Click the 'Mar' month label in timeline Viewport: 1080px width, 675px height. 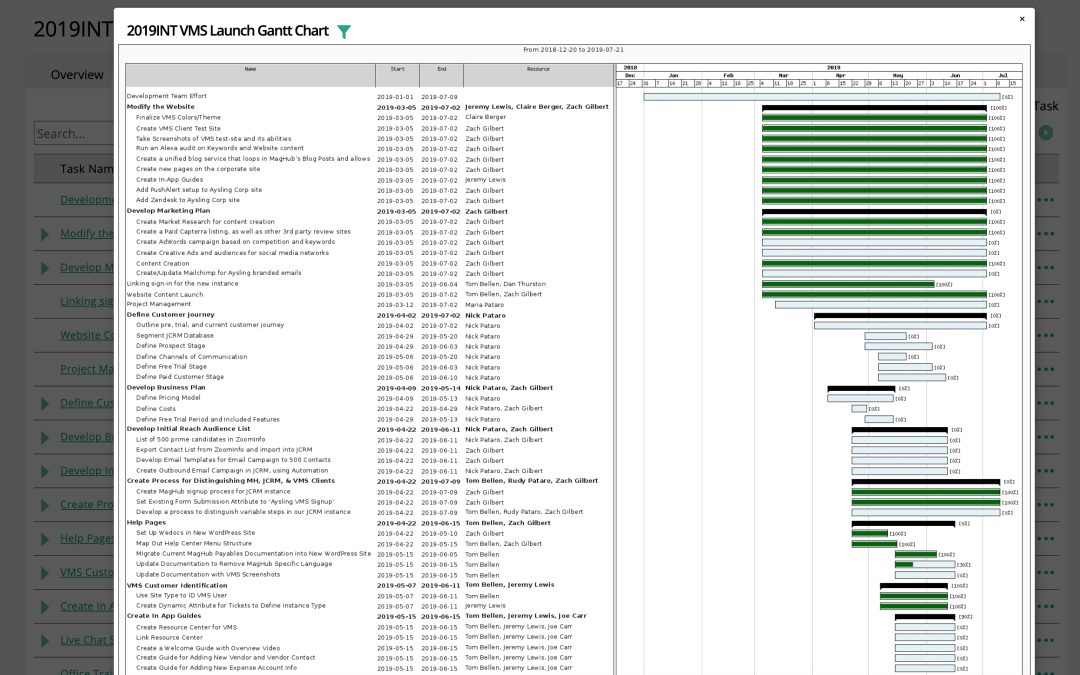[783, 75]
